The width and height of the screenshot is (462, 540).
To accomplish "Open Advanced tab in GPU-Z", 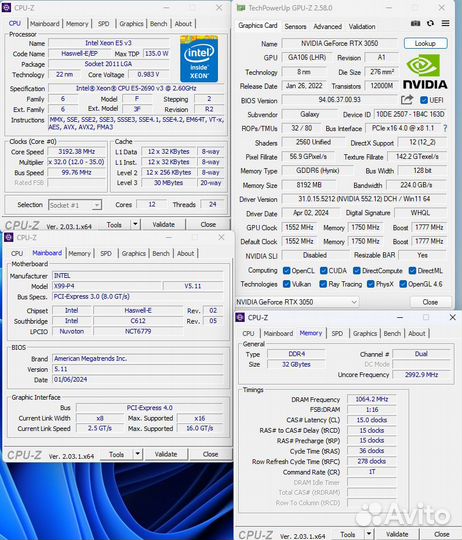I will coord(327,27).
